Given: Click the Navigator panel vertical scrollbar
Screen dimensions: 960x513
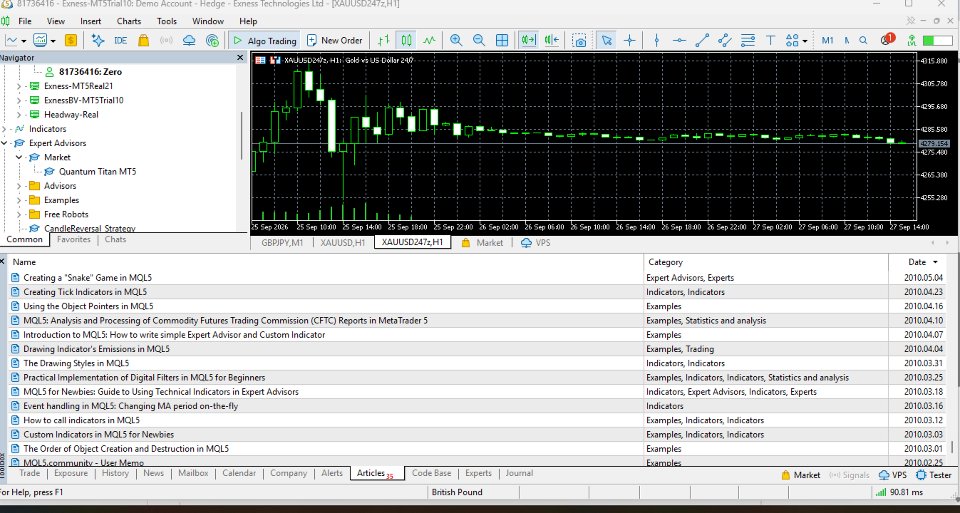Looking at the screenshot, I should [x=242, y=135].
